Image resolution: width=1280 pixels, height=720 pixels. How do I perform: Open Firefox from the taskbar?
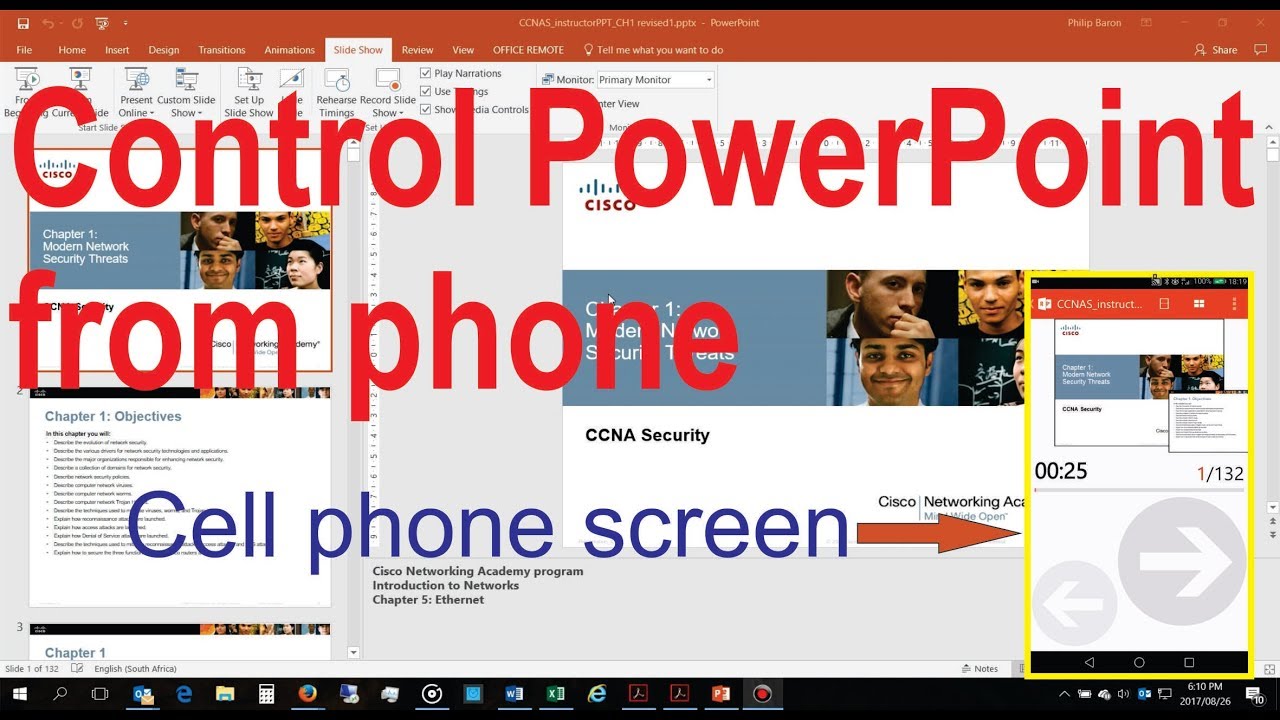[x=308, y=693]
